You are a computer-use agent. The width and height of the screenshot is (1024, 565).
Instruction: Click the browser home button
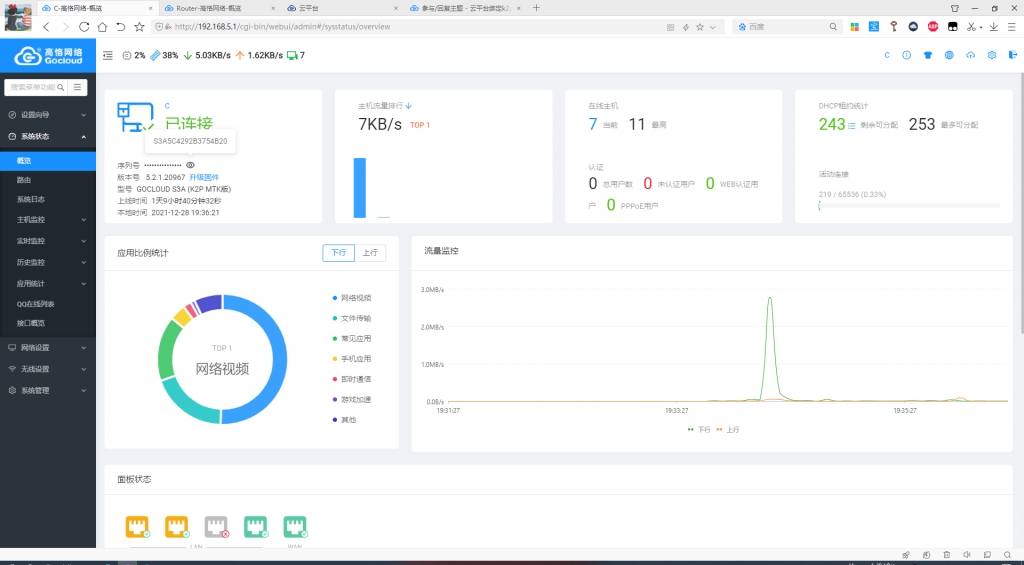tap(103, 27)
